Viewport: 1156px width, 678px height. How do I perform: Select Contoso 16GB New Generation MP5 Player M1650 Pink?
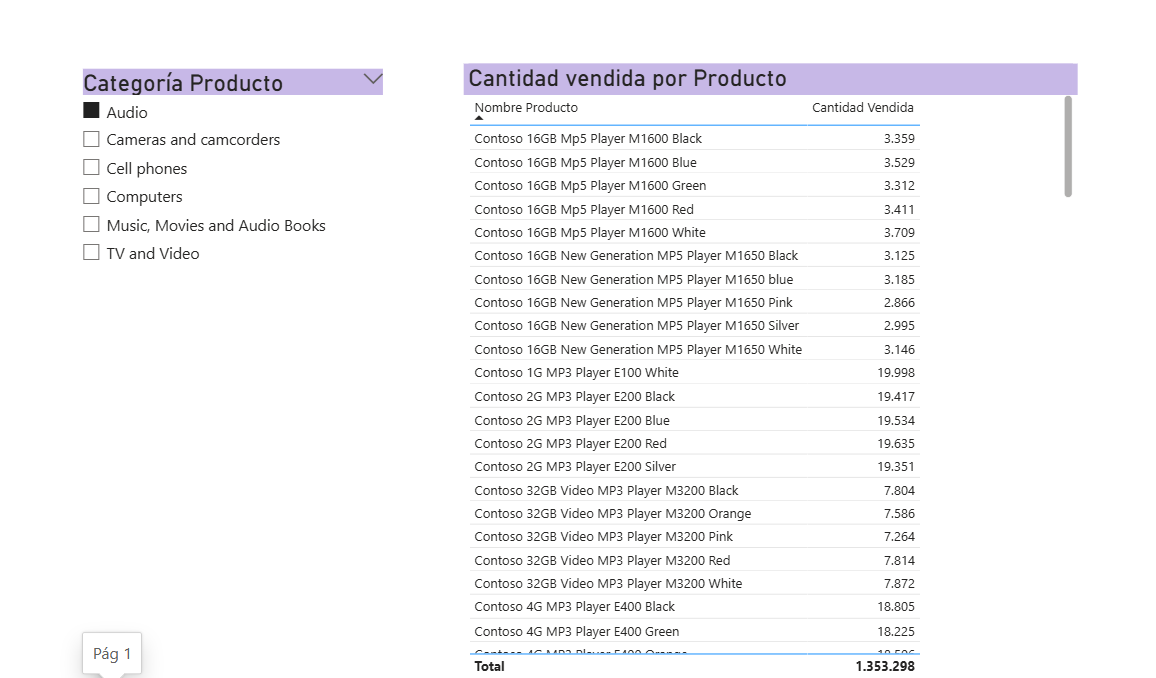click(694, 302)
